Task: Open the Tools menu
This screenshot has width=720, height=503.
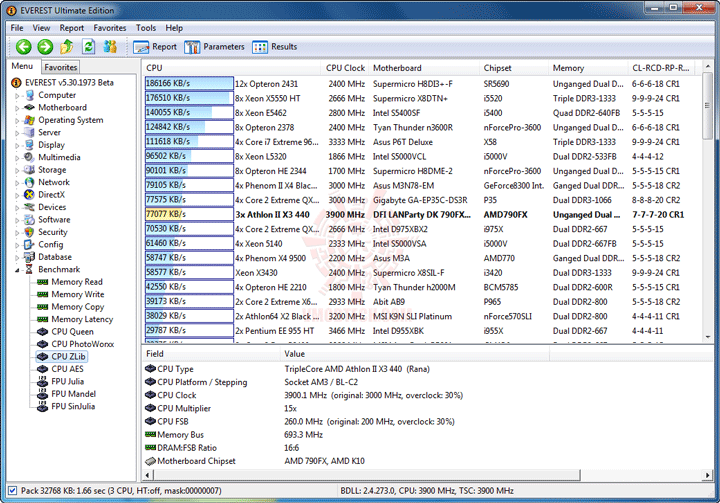Action: [x=146, y=28]
